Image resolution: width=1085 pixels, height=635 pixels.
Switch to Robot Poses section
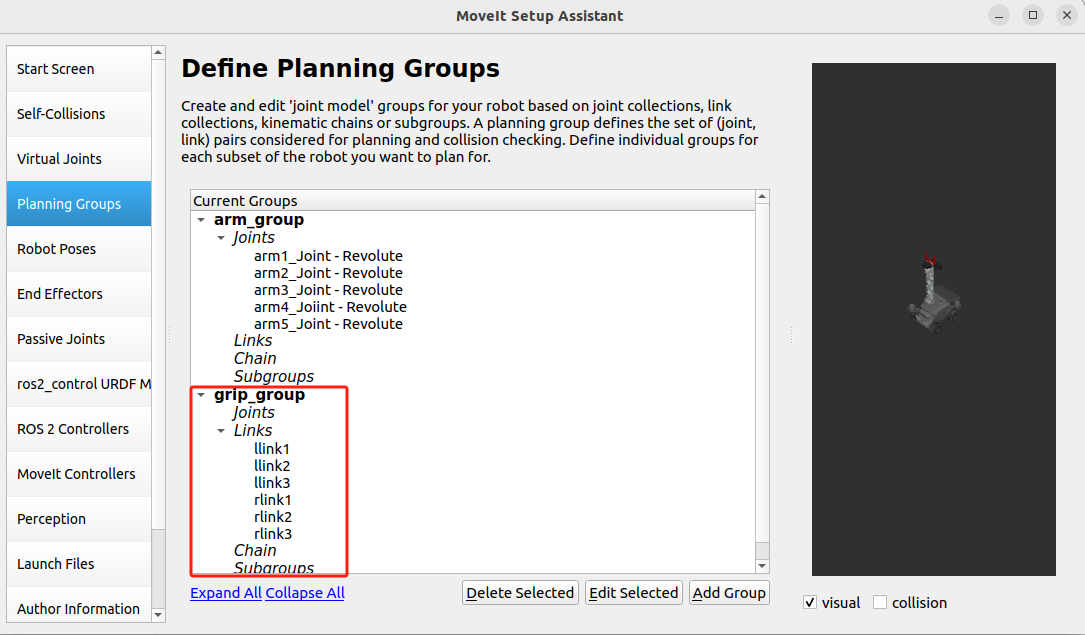click(x=79, y=249)
